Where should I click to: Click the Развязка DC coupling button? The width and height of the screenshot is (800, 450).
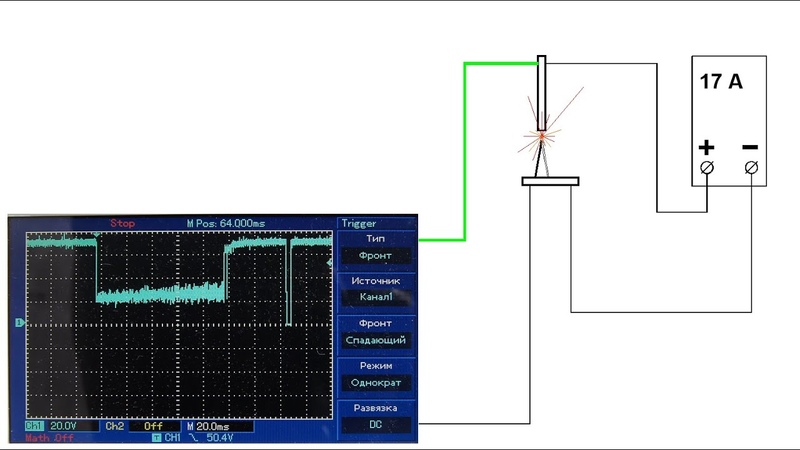pos(376,417)
